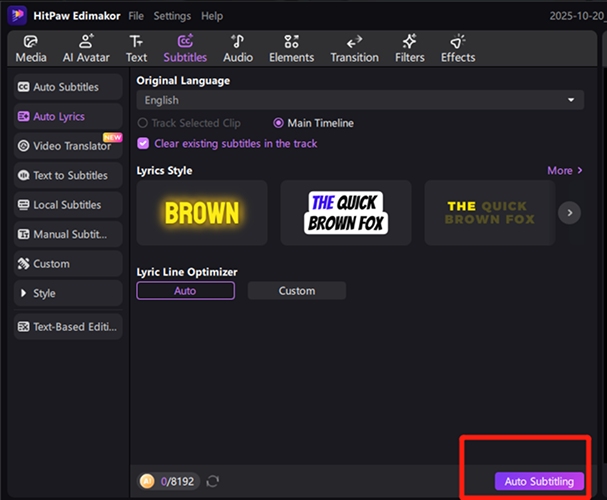Image resolution: width=607 pixels, height=500 pixels.
Task: Choose the yellow BROWN lyrics style thumbnail
Action: (x=202, y=212)
